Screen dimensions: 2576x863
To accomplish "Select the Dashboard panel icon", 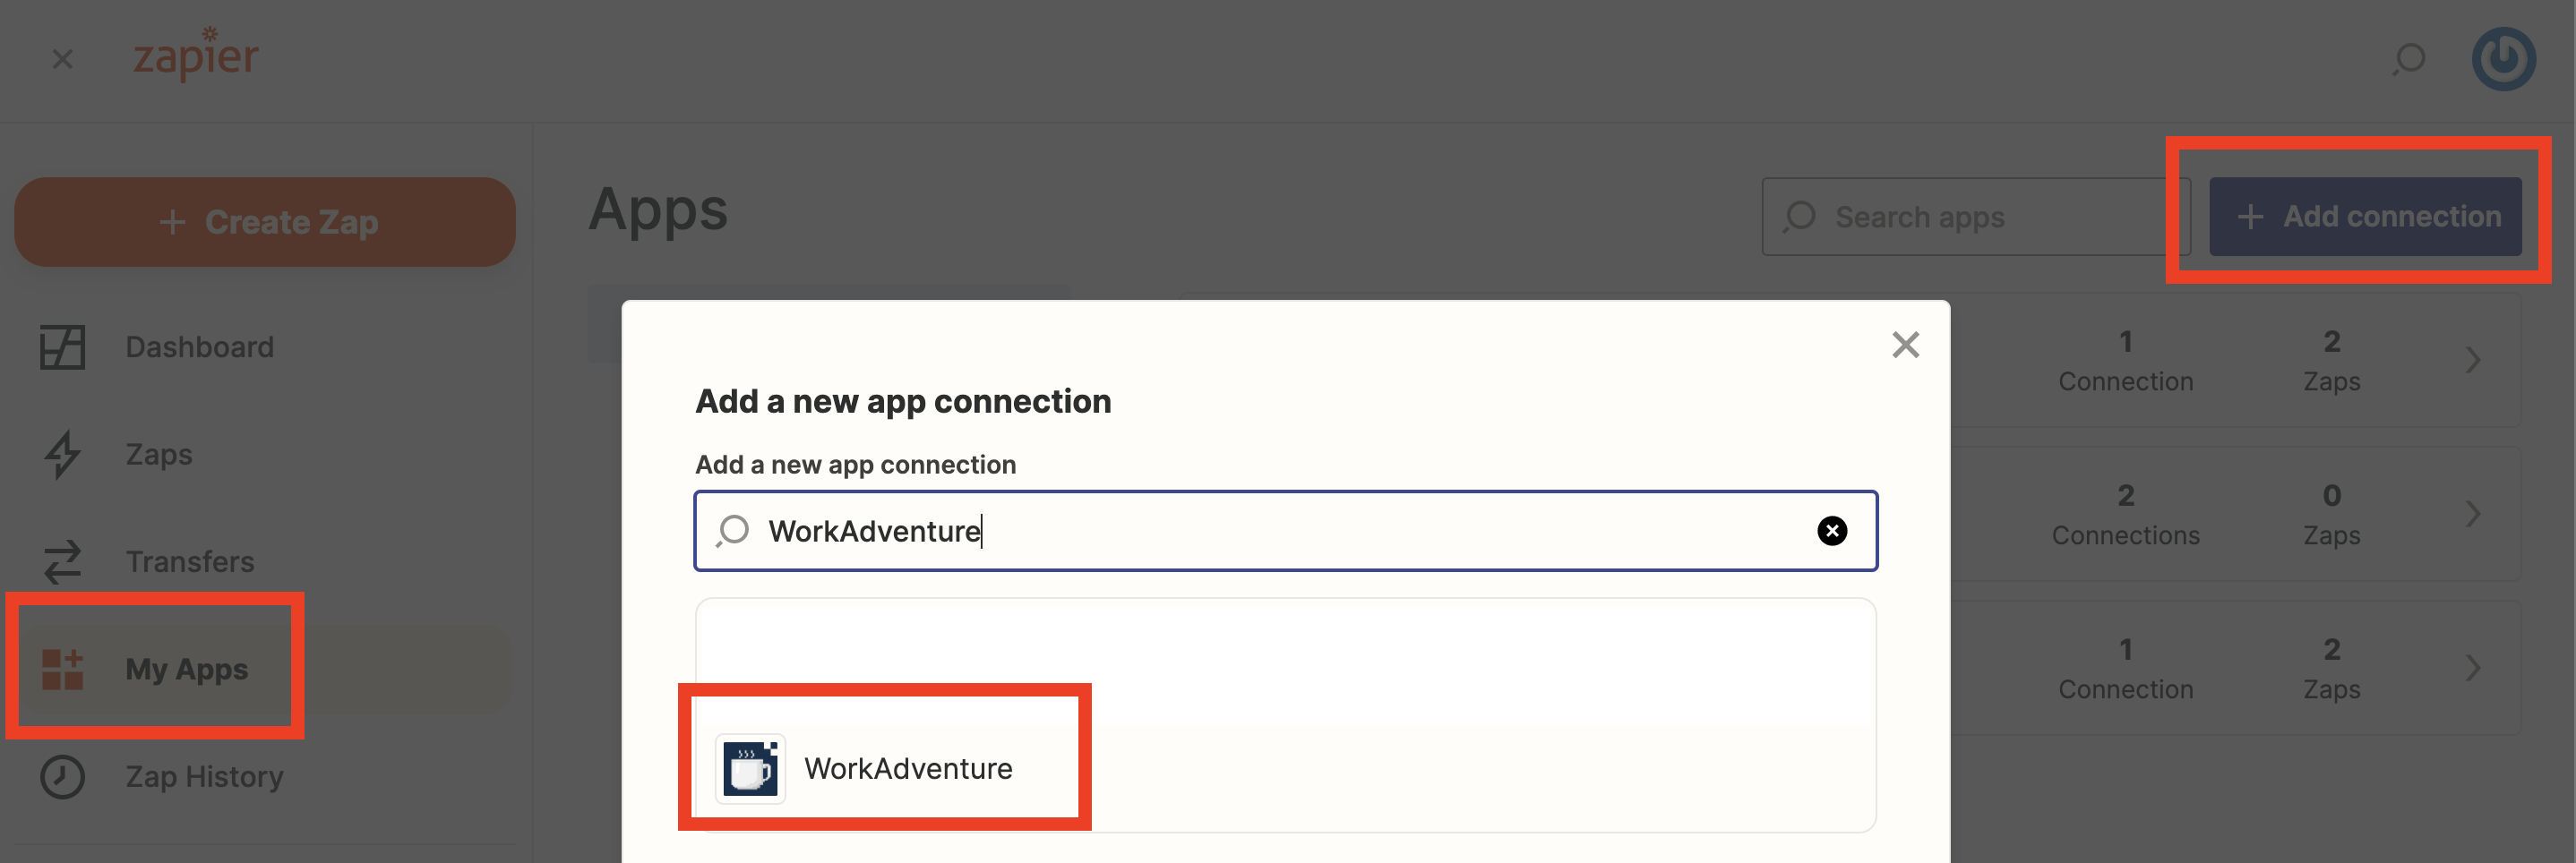I will [62, 346].
